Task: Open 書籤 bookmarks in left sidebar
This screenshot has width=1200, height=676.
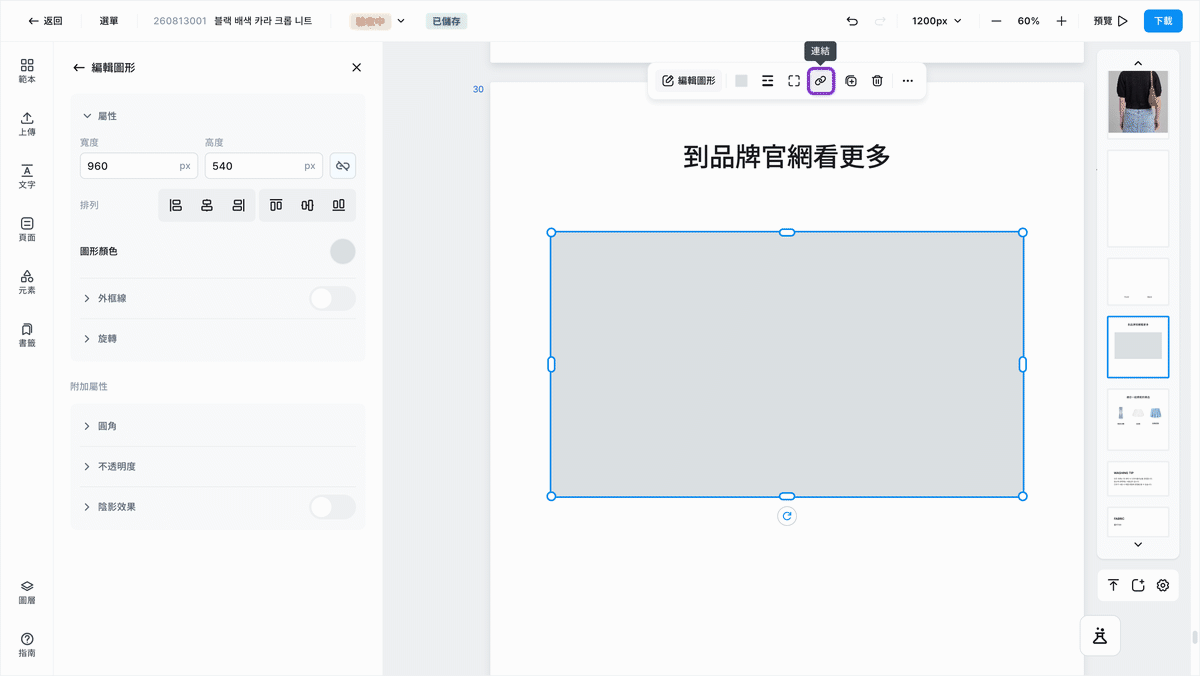Action: click(27, 334)
